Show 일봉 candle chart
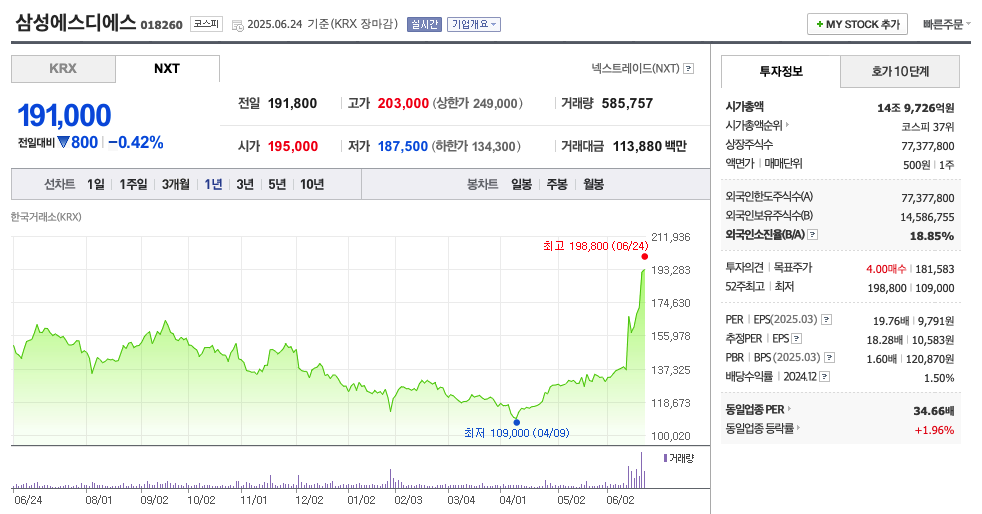Image resolution: width=982 pixels, height=514 pixels. point(521,184)
